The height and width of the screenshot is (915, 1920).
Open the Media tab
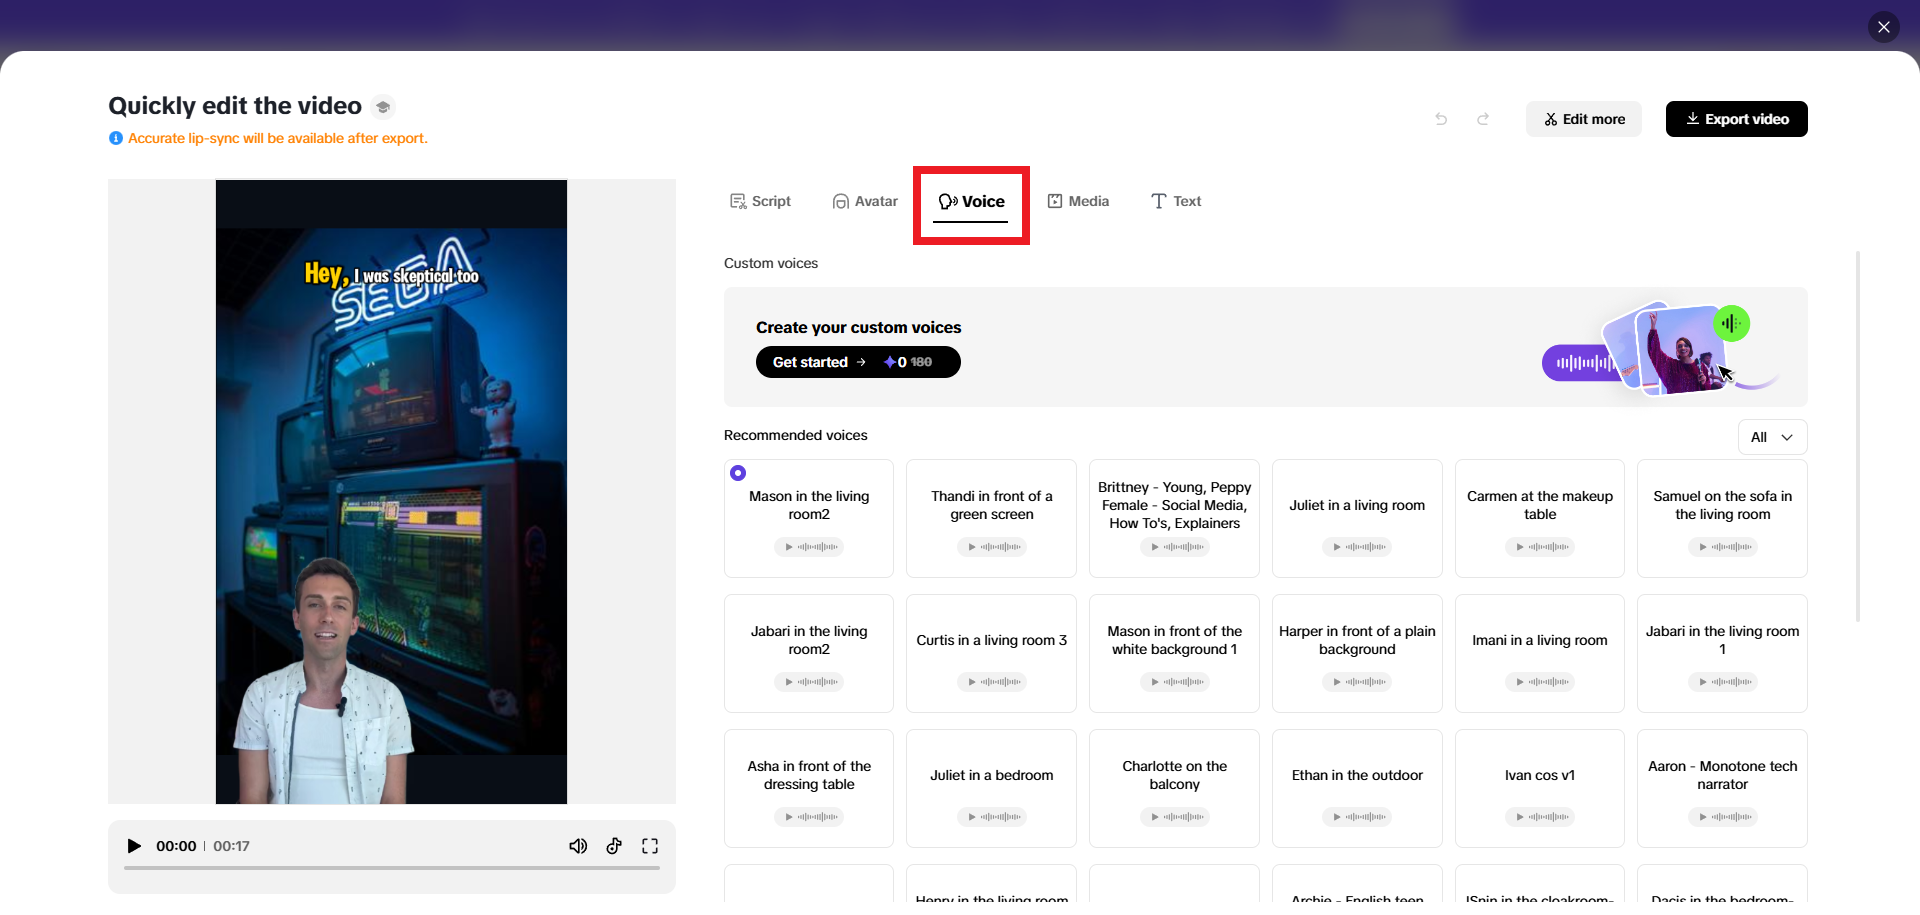pos(1078,201)
